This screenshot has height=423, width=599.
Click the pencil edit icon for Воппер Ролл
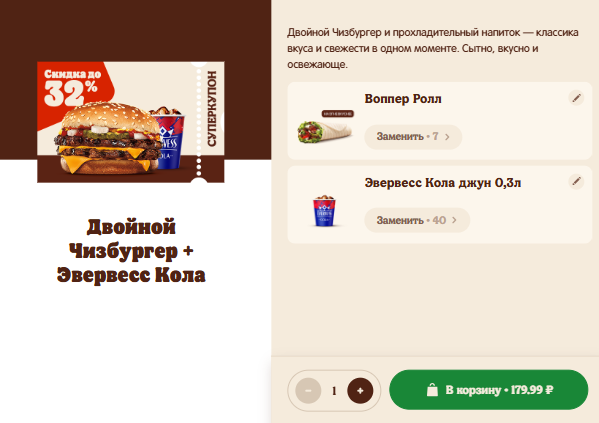(x=576, y=98)
